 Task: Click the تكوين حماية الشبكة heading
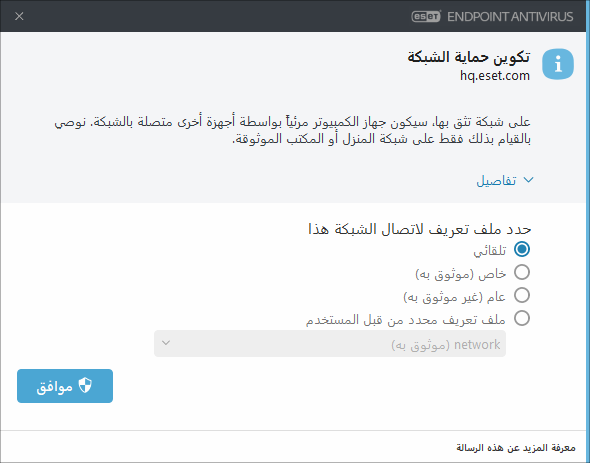click(468, 57)
